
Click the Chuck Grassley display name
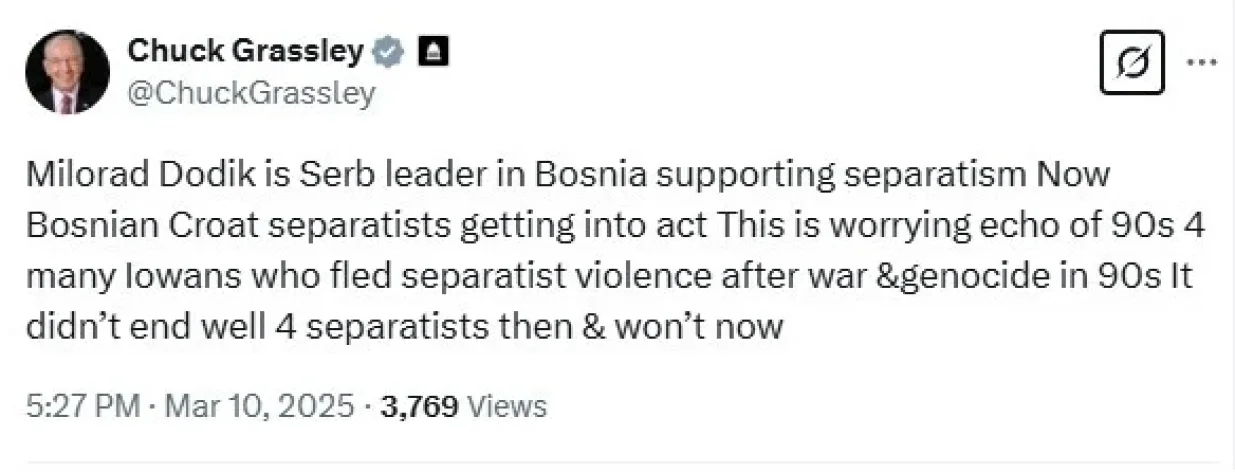click(x=245, y=51)
